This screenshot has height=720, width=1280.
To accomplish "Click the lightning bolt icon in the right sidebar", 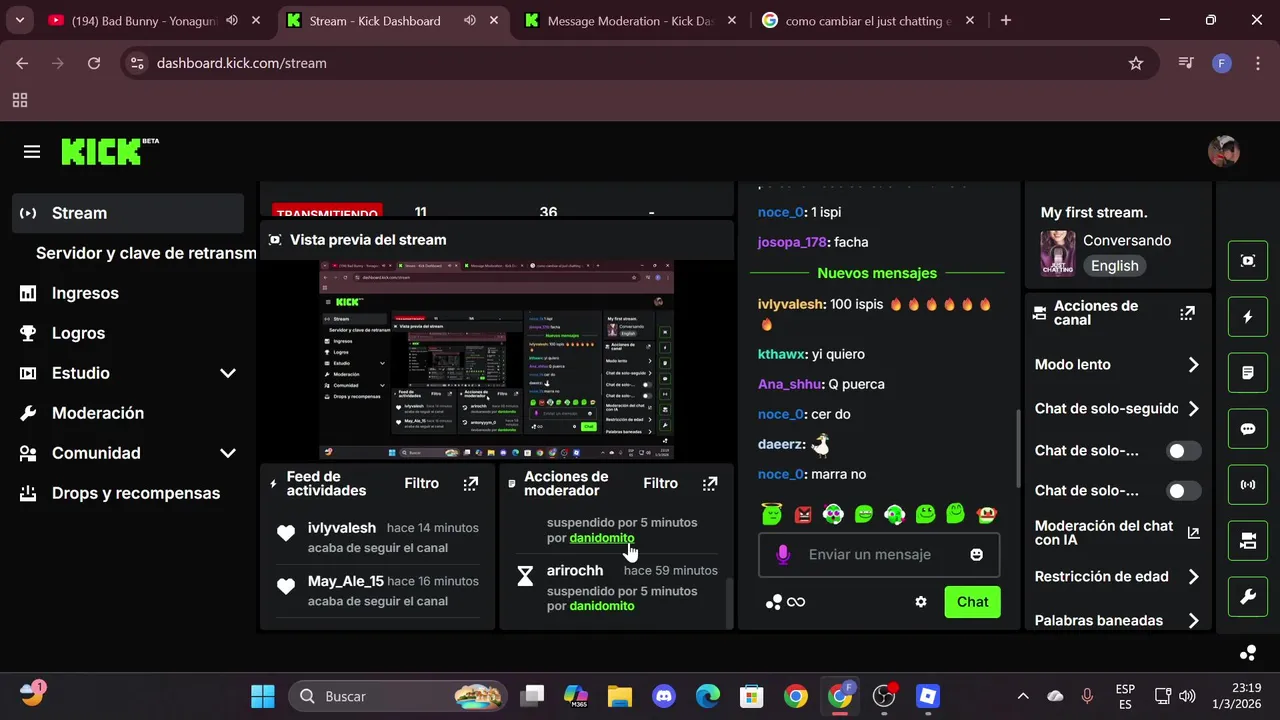I will click(x=1248, y=317).
